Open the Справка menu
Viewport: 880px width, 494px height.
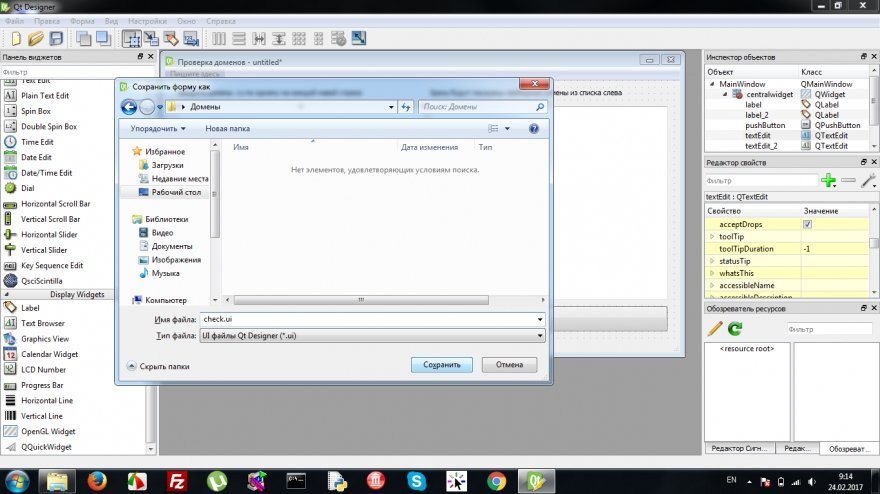(x=221, y=21)
